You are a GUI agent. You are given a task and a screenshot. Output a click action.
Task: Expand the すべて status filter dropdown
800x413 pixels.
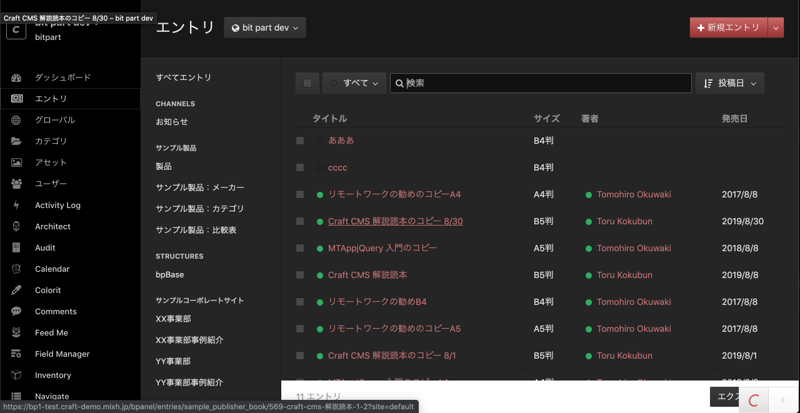pos(355,83)
